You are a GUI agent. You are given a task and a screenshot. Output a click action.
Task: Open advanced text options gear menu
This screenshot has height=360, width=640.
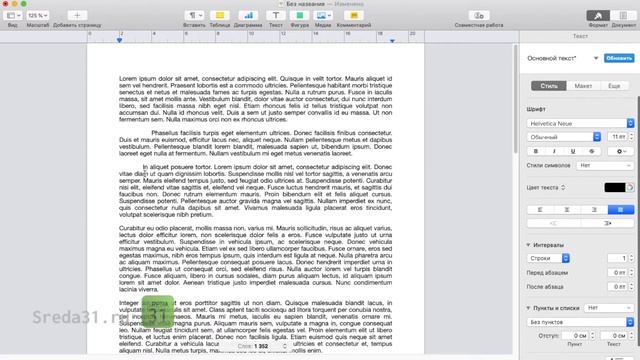coord(621,151)
